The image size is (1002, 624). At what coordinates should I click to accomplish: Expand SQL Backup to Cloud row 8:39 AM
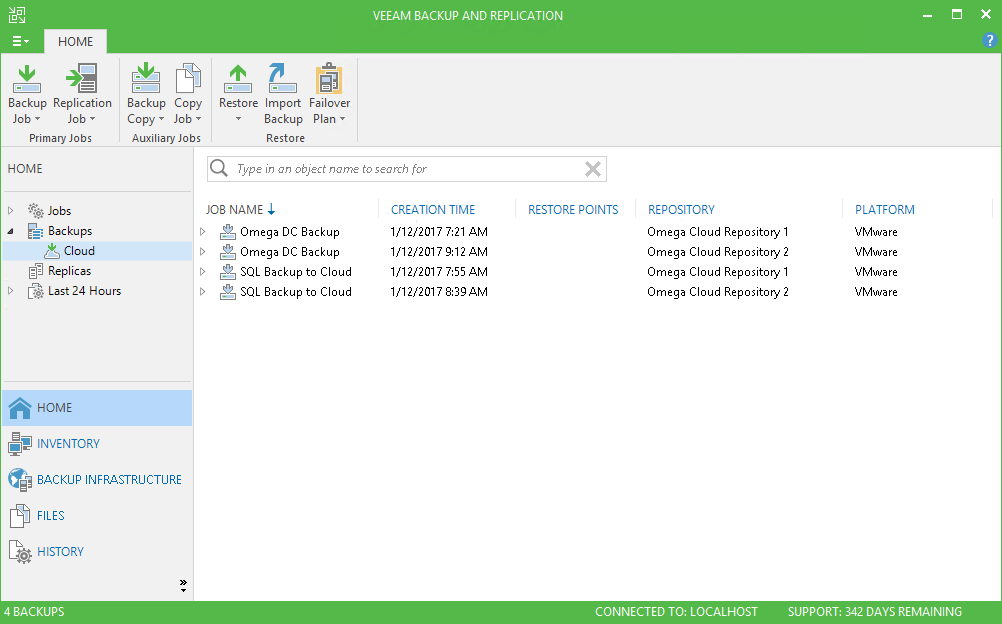[203, 292]
